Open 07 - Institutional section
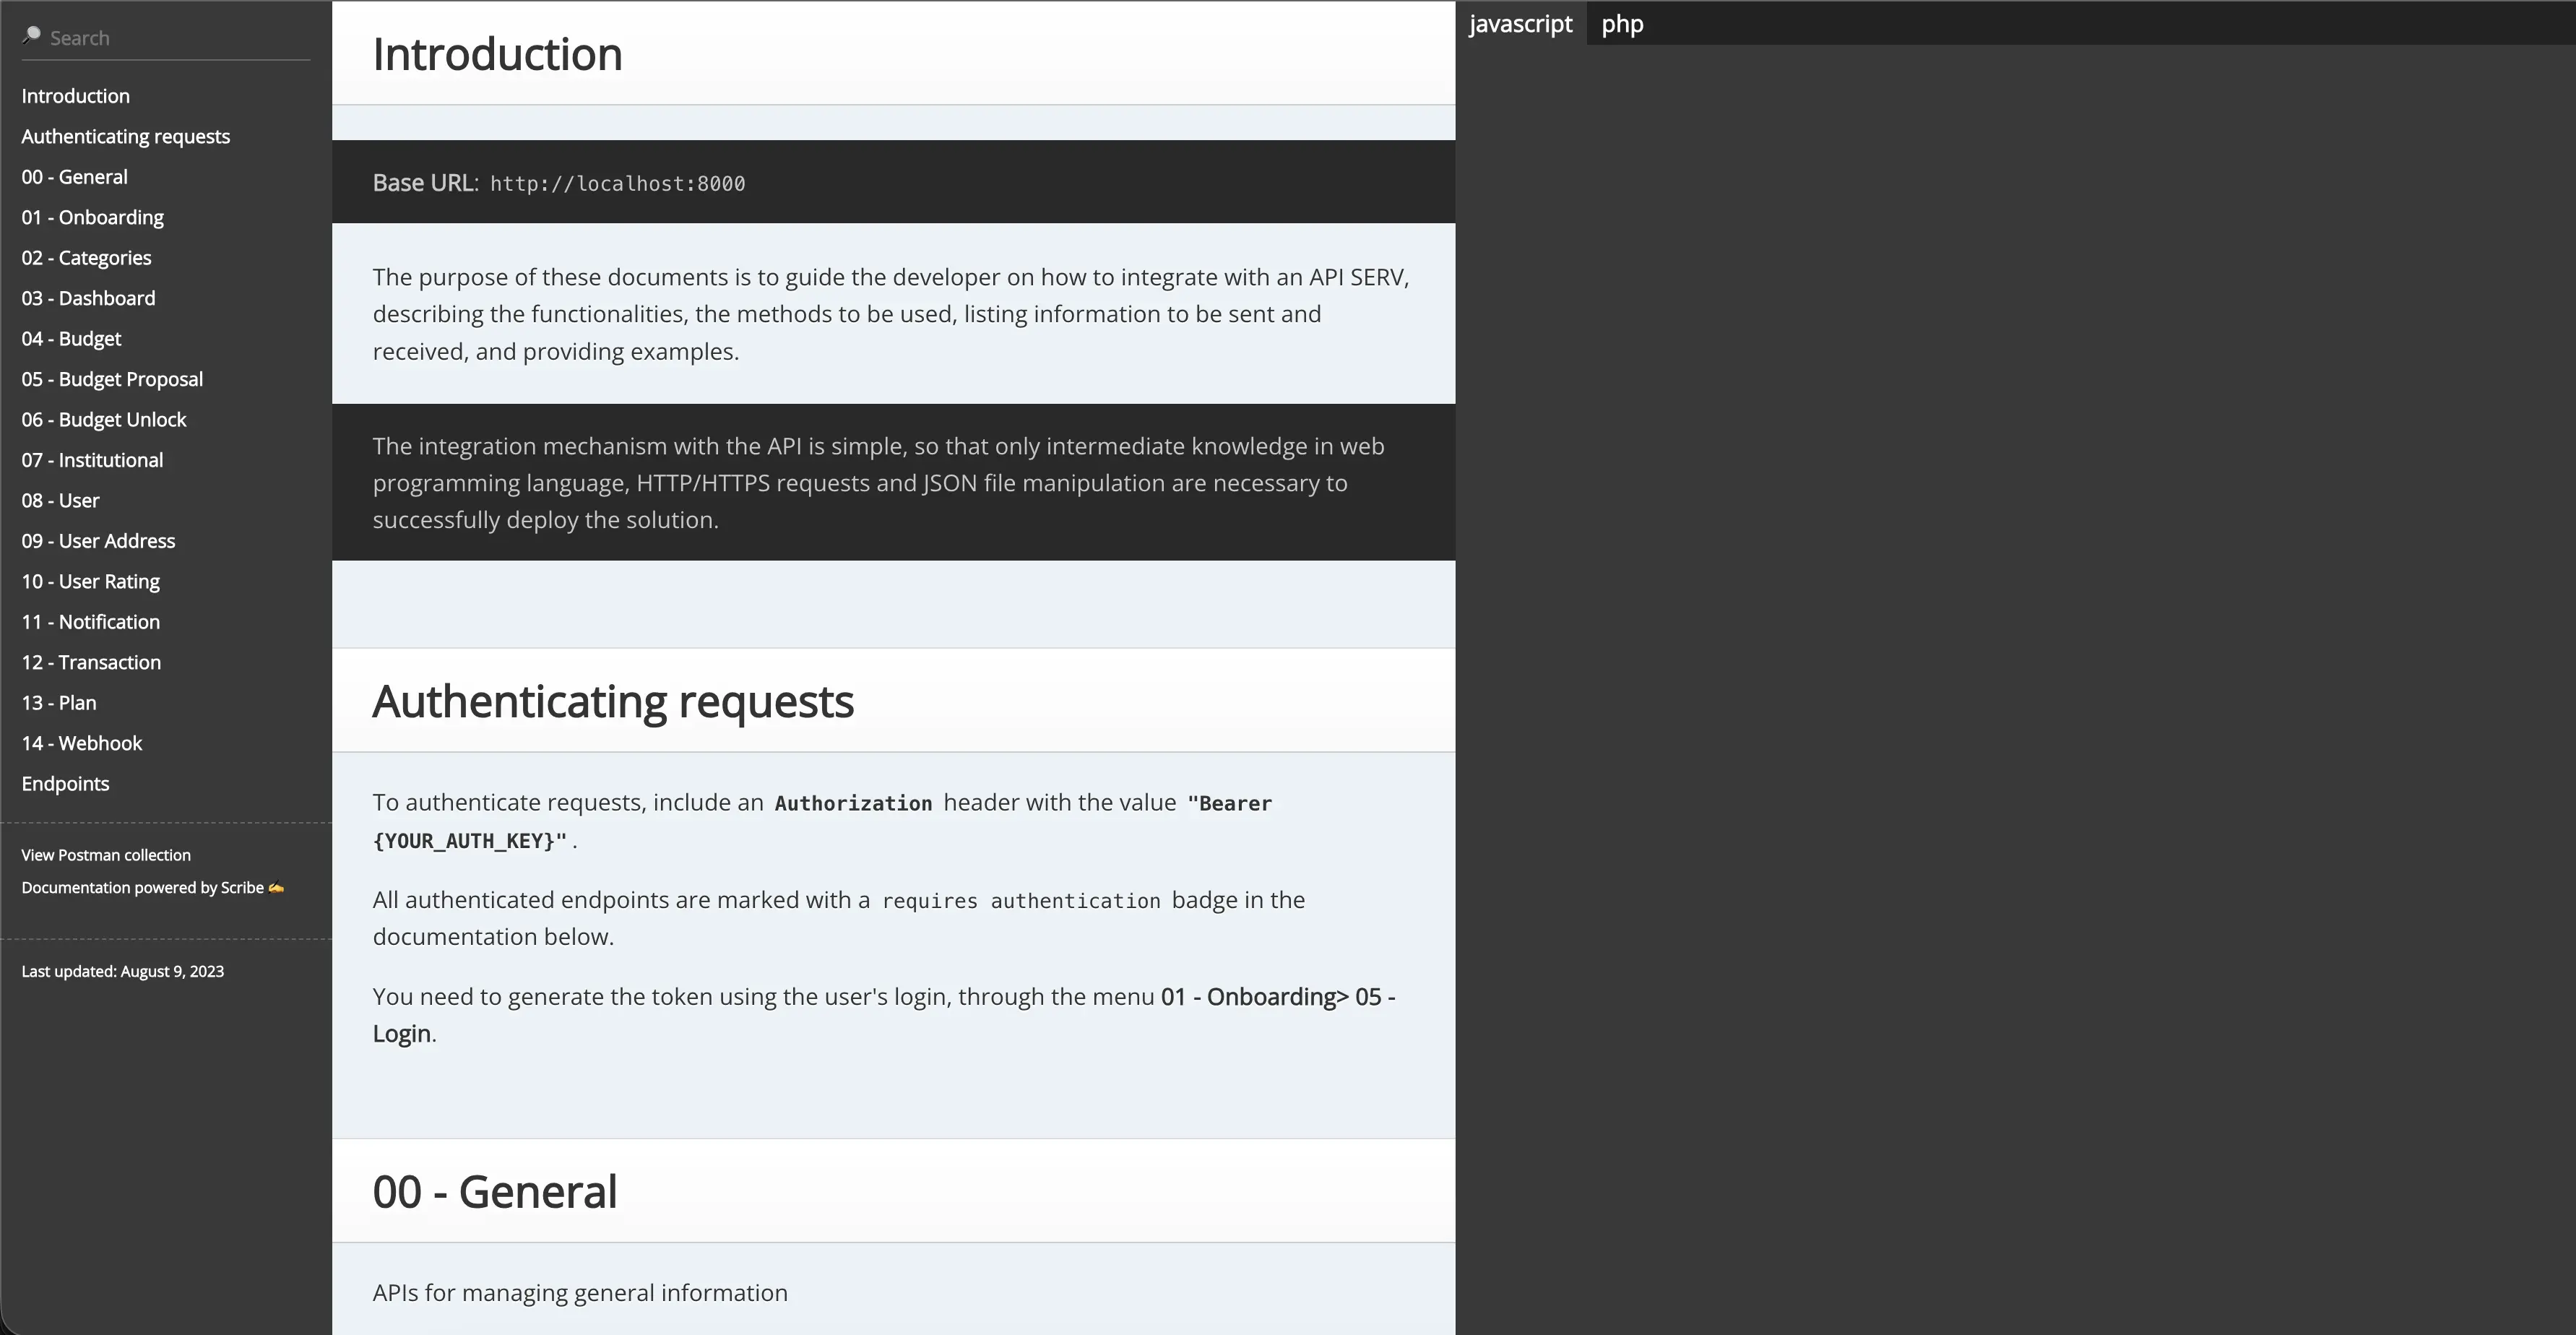The height and width of the screenshot is (1335, 2576). (92, 460)
